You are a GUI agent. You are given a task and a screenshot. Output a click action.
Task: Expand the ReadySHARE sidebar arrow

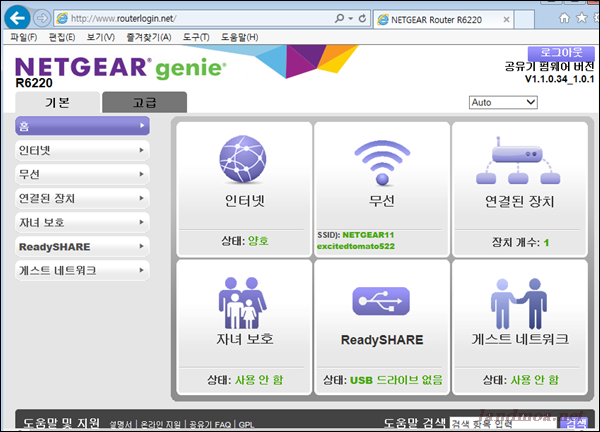pyautogui.click(x=142, y=246)
